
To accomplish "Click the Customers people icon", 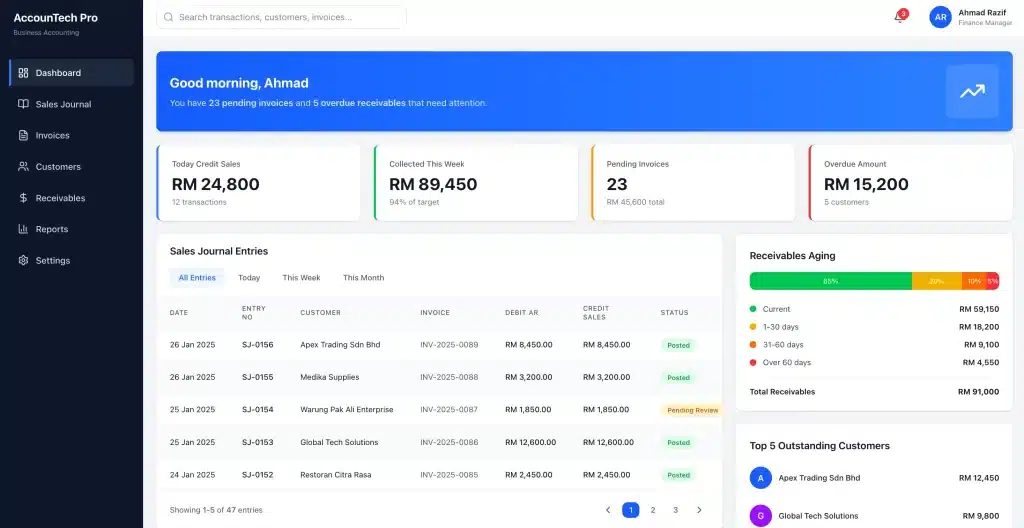I will [x=24, y=167].
